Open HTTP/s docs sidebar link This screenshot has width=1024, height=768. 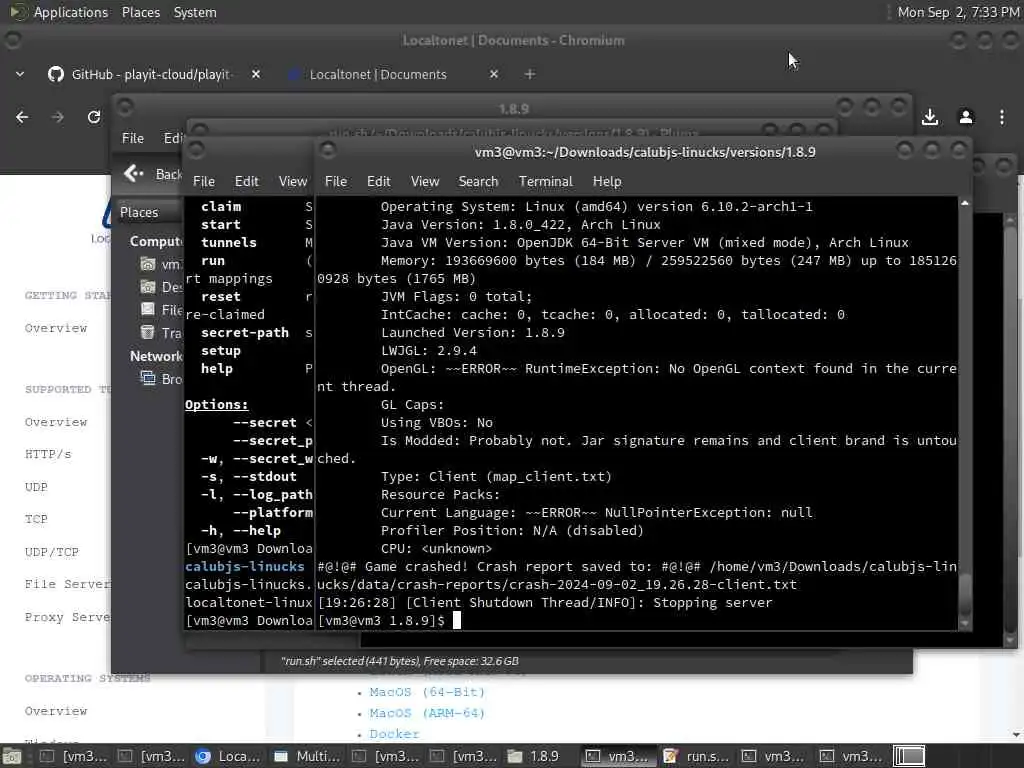point(48,455)
